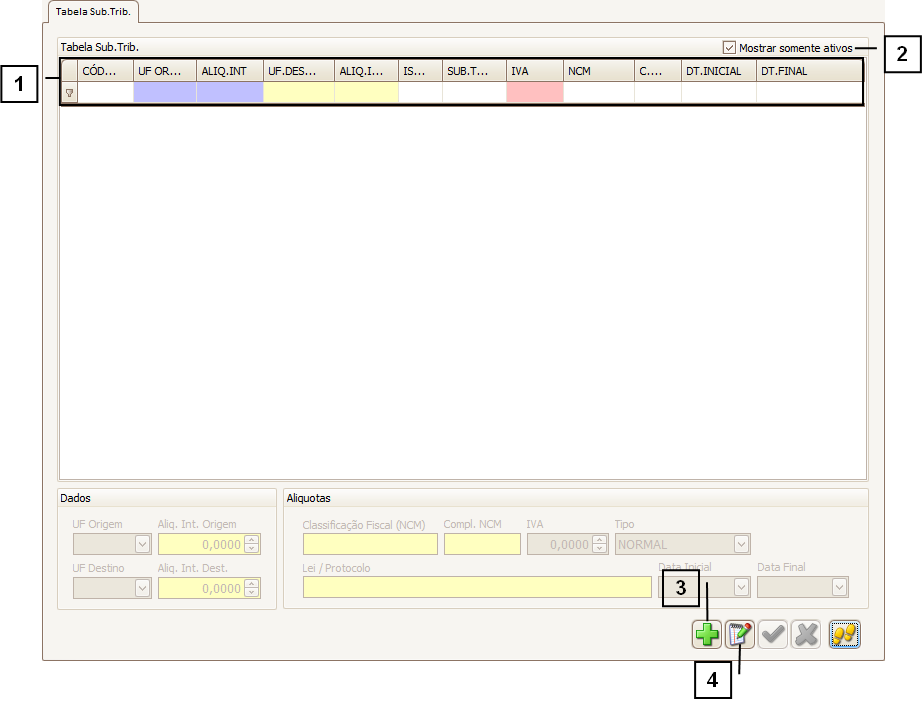Click the DT.INICIAL column header

(718, 71)
